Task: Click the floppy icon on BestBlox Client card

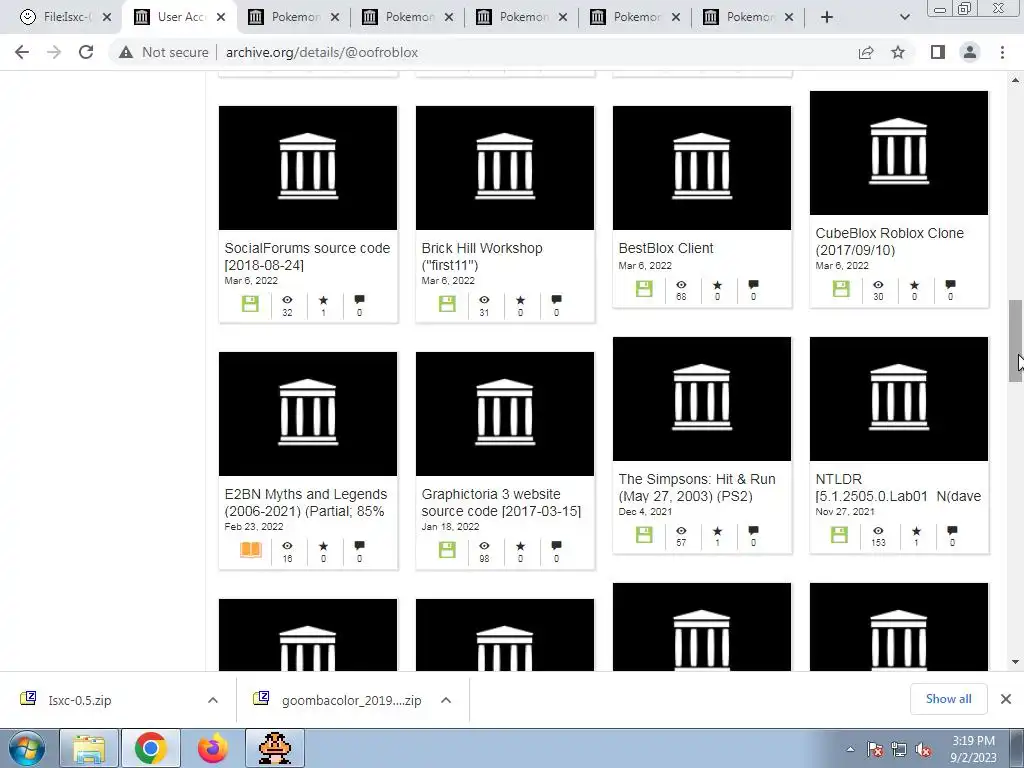Action: point(644,289)
